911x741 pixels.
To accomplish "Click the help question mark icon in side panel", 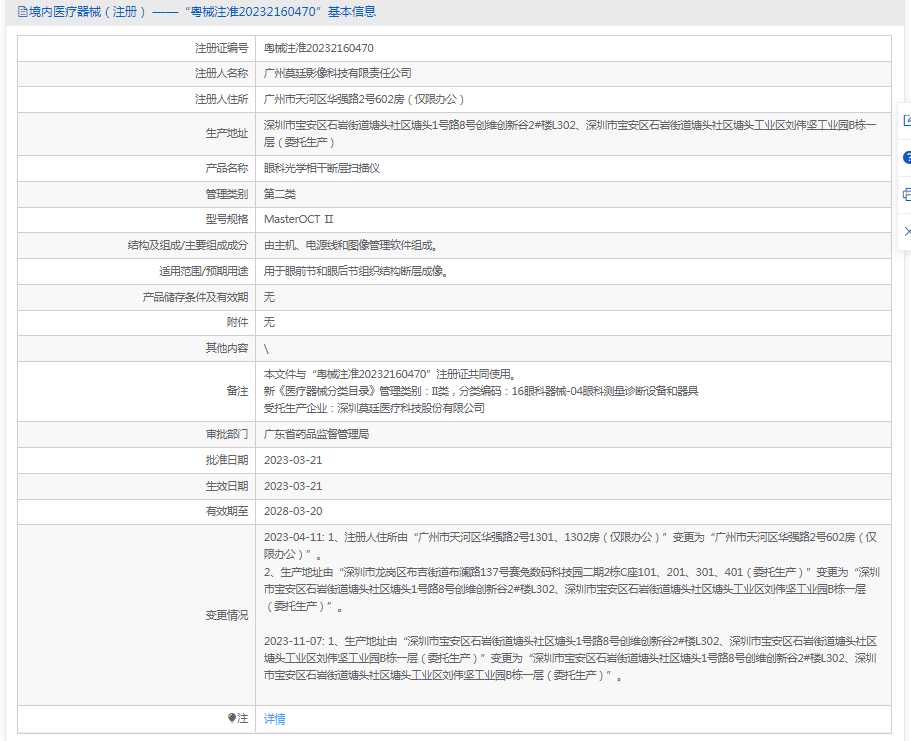I will click(906, 157).
